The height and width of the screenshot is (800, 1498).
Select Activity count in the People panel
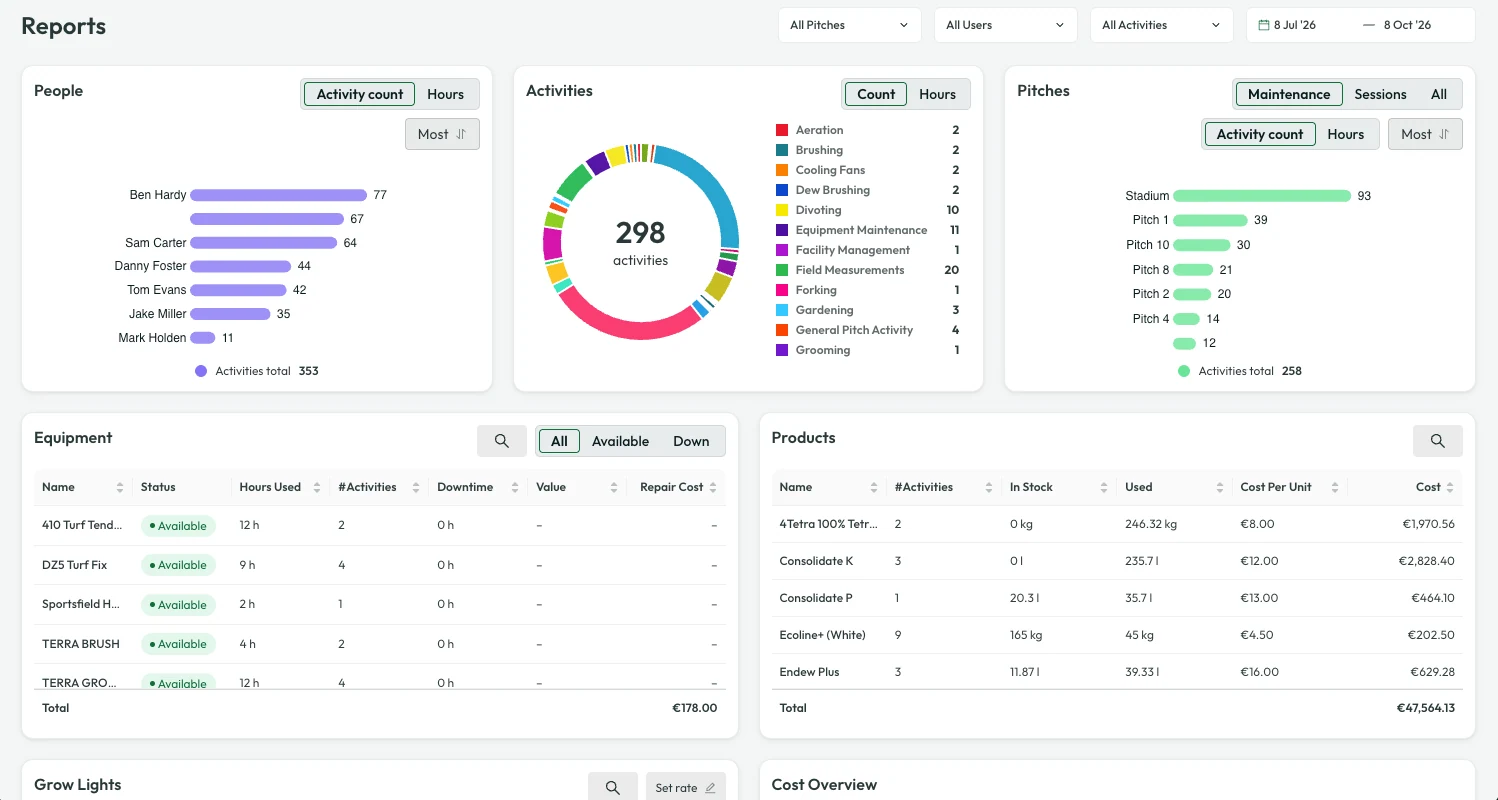coord(360,94)
